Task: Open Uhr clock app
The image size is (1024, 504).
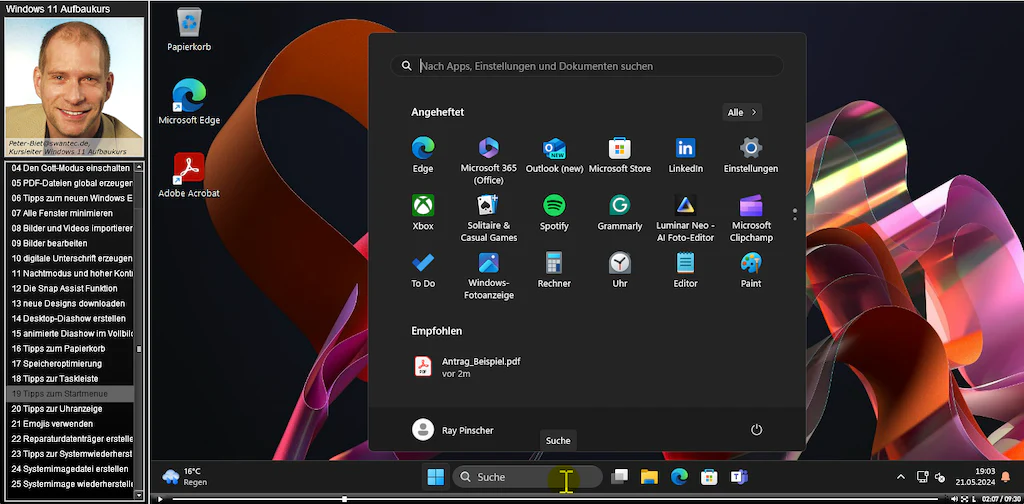Action: 620,270
